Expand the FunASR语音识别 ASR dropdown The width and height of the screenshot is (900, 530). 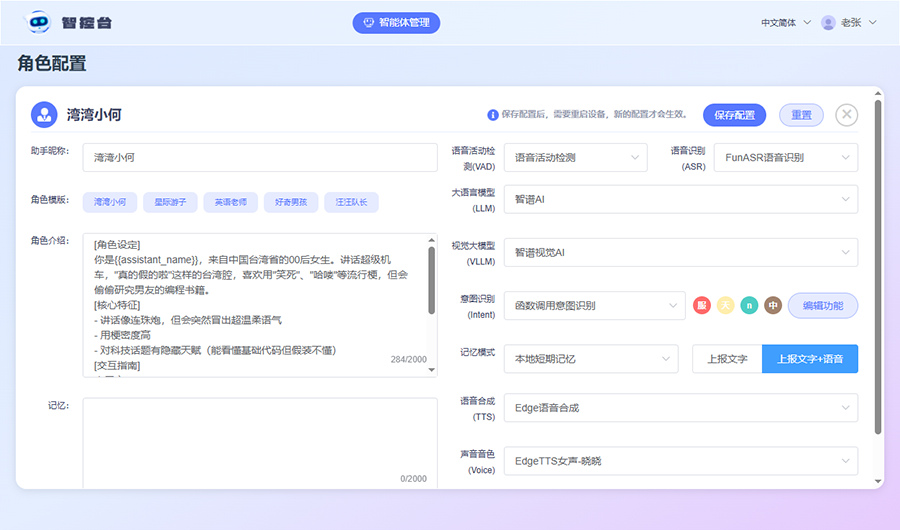tap(785, 157)
